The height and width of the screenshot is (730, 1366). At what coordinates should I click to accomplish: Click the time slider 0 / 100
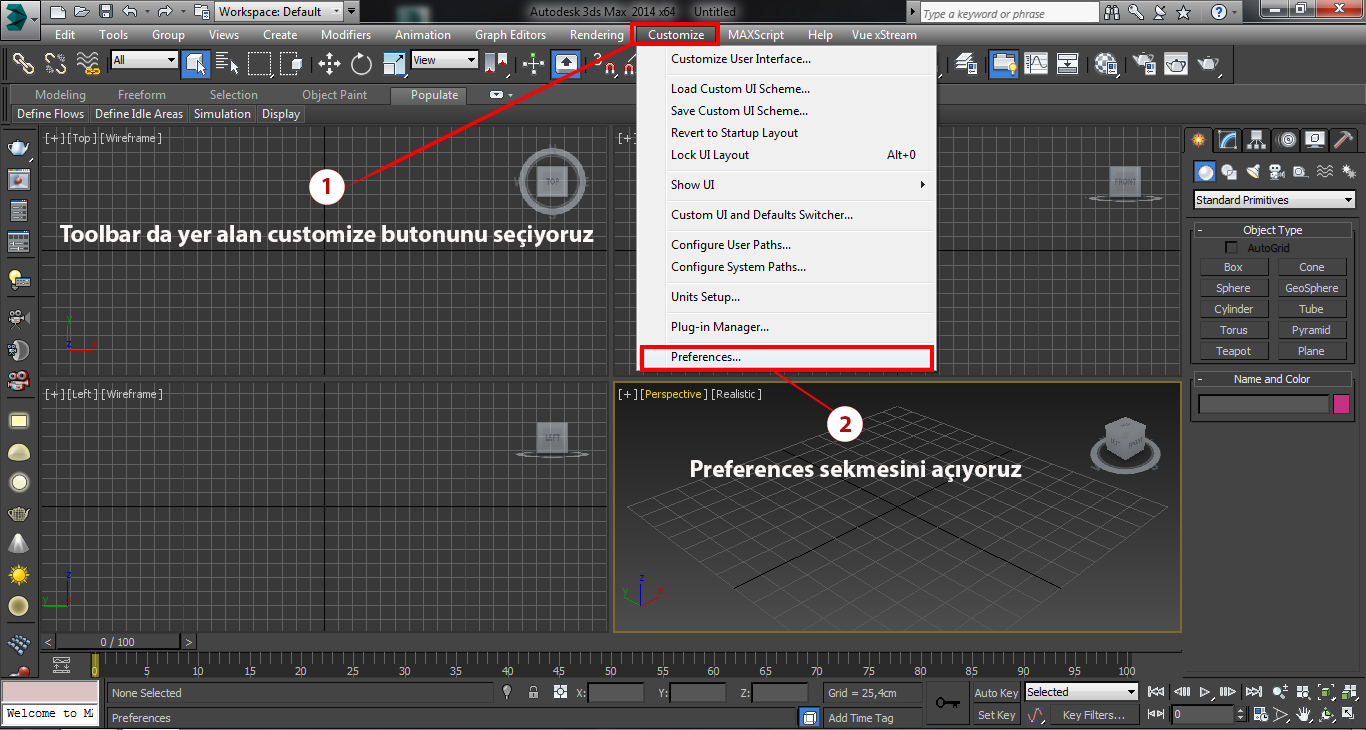[x=117, y=641]
